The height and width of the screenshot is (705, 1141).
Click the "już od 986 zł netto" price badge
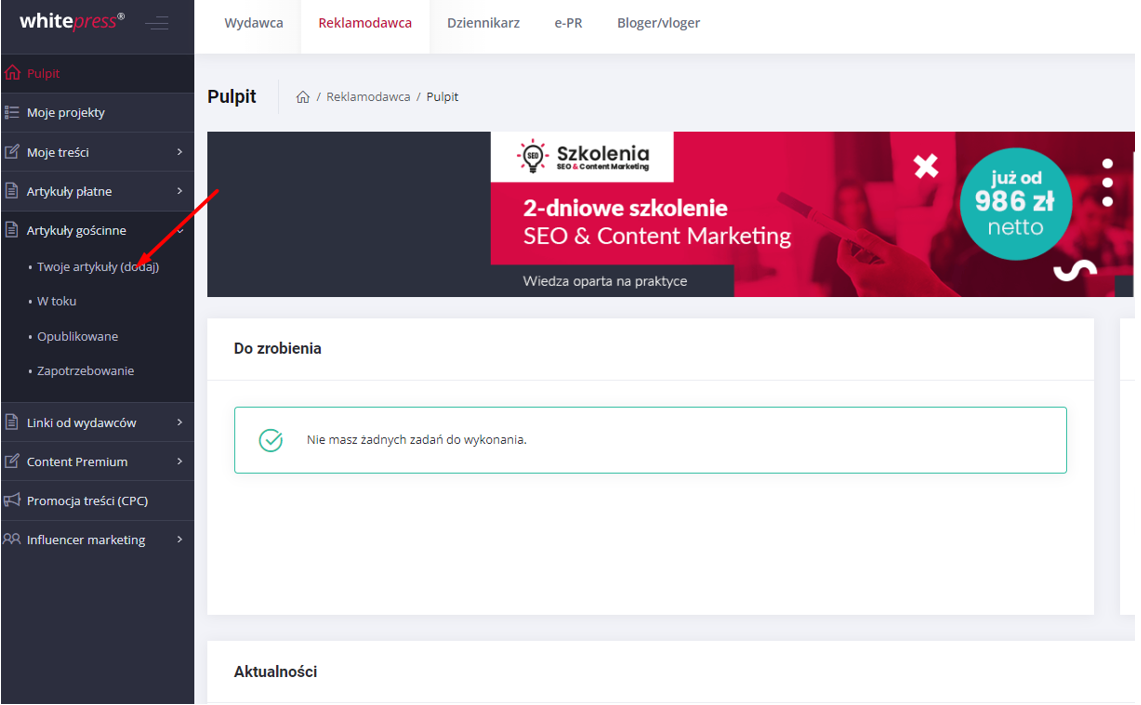(x=1016, y=204)
